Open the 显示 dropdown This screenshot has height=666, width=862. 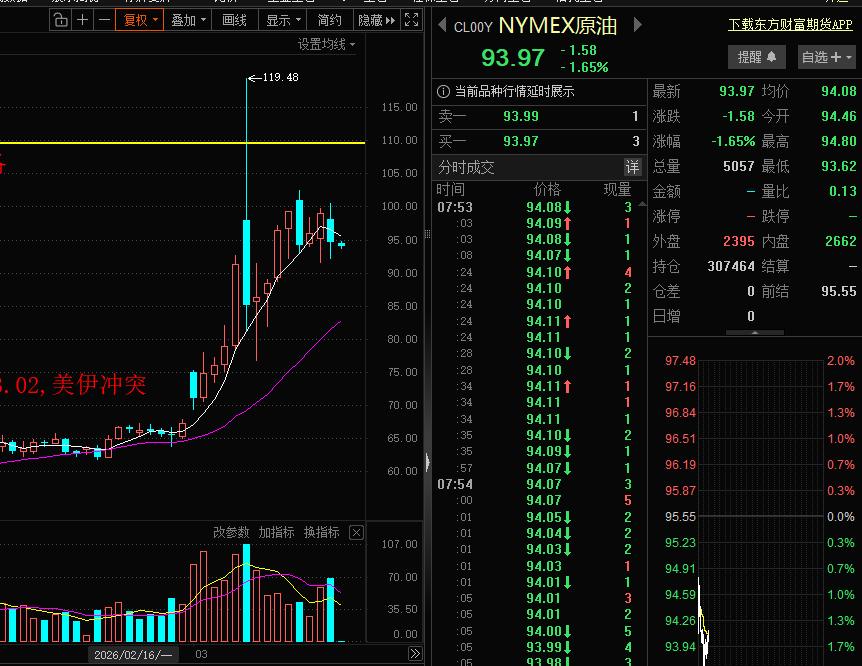(x=283, y=20)
